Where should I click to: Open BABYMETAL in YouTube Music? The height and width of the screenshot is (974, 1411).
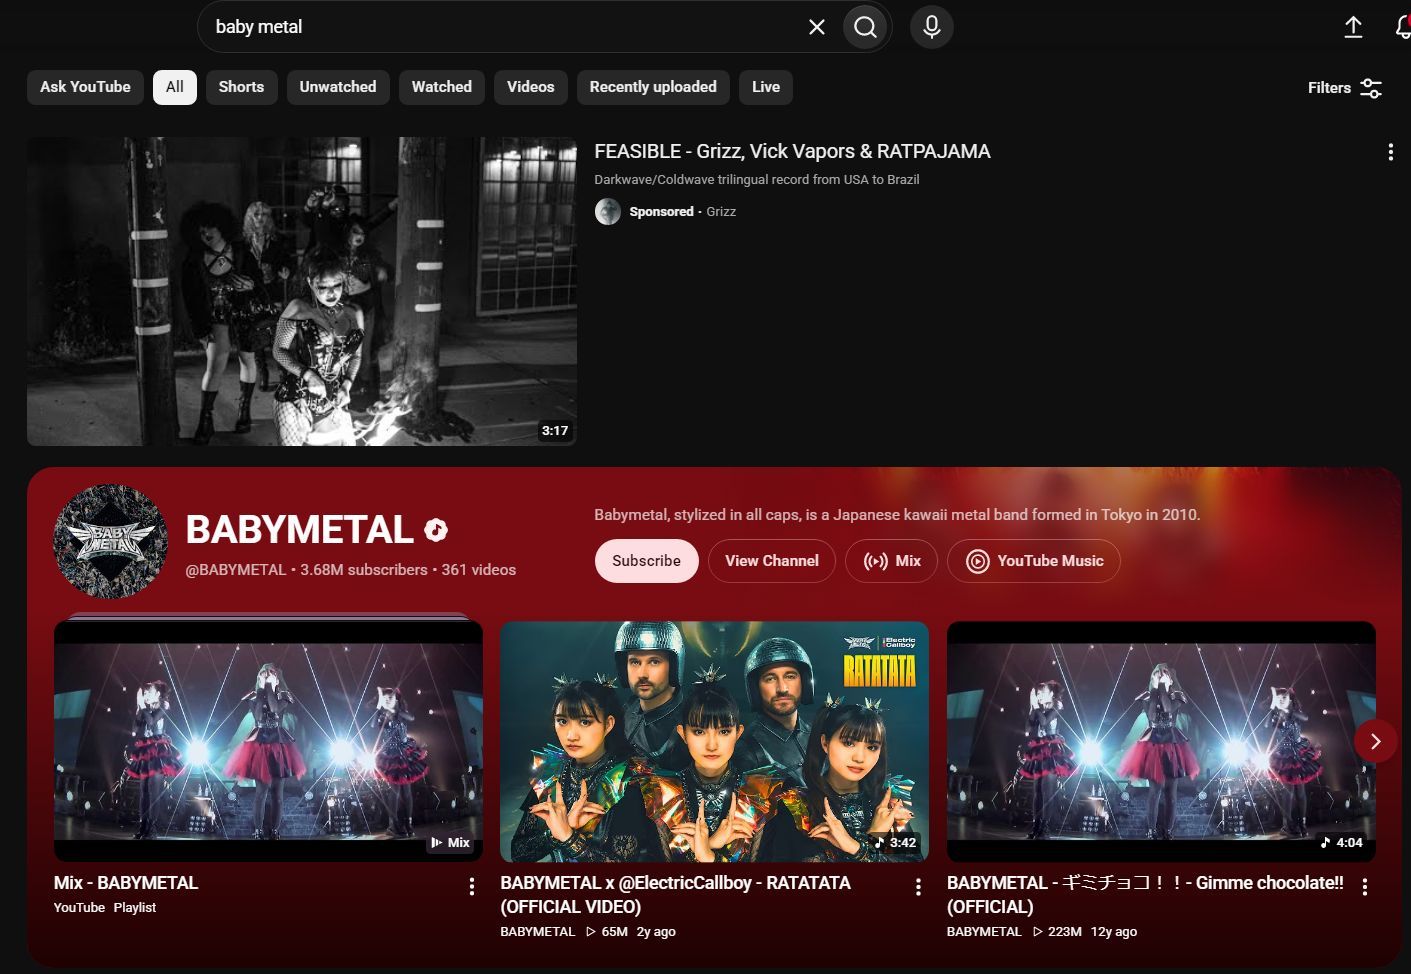click(1034, 561)
